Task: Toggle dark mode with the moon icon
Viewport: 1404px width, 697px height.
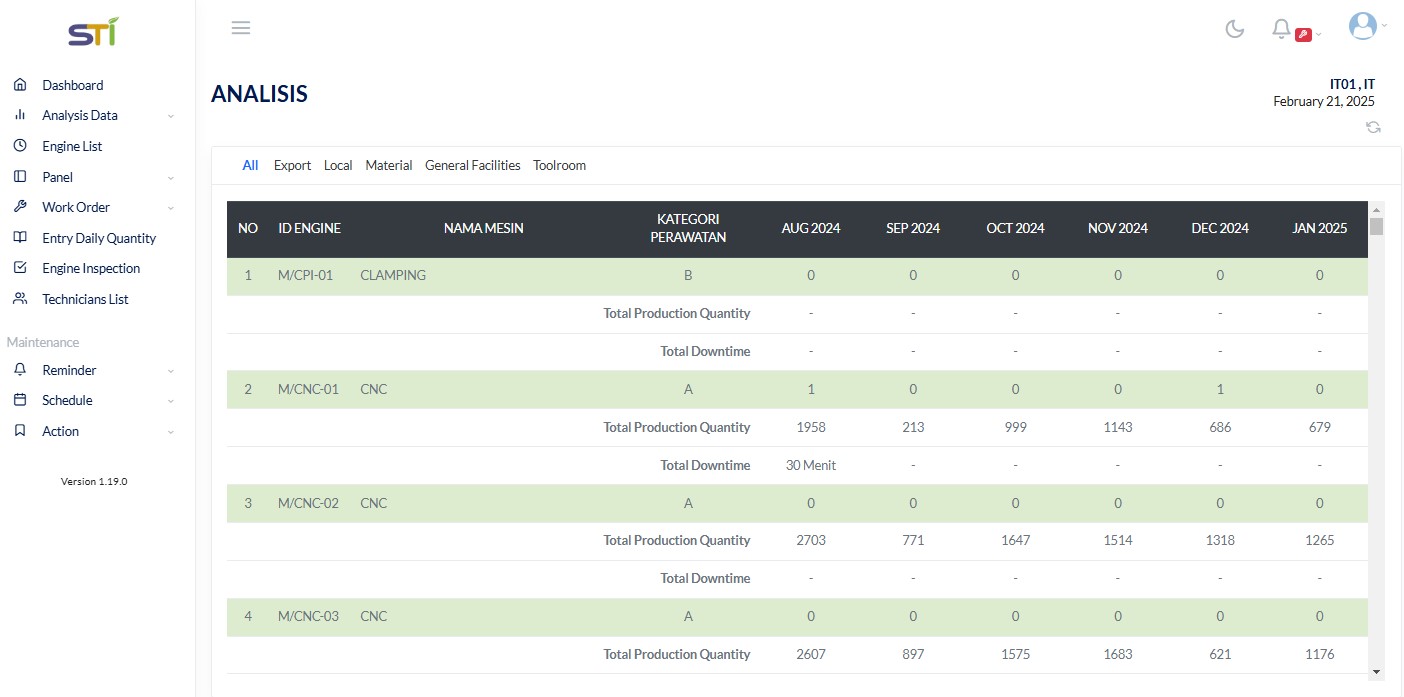Action: (x=1235, y=29)
